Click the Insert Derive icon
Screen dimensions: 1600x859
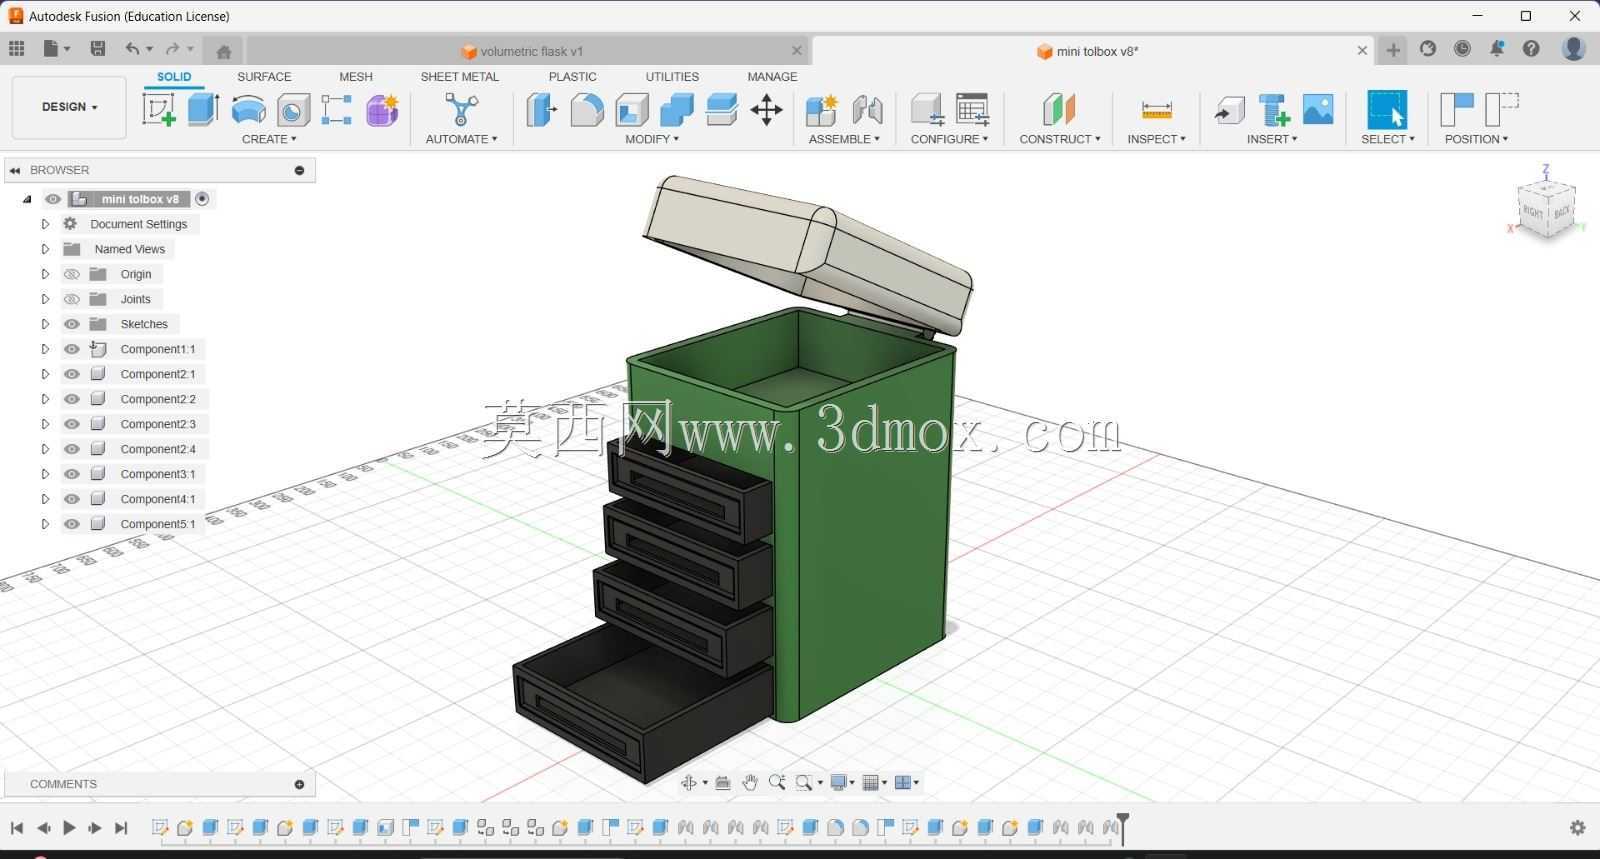1229,109
